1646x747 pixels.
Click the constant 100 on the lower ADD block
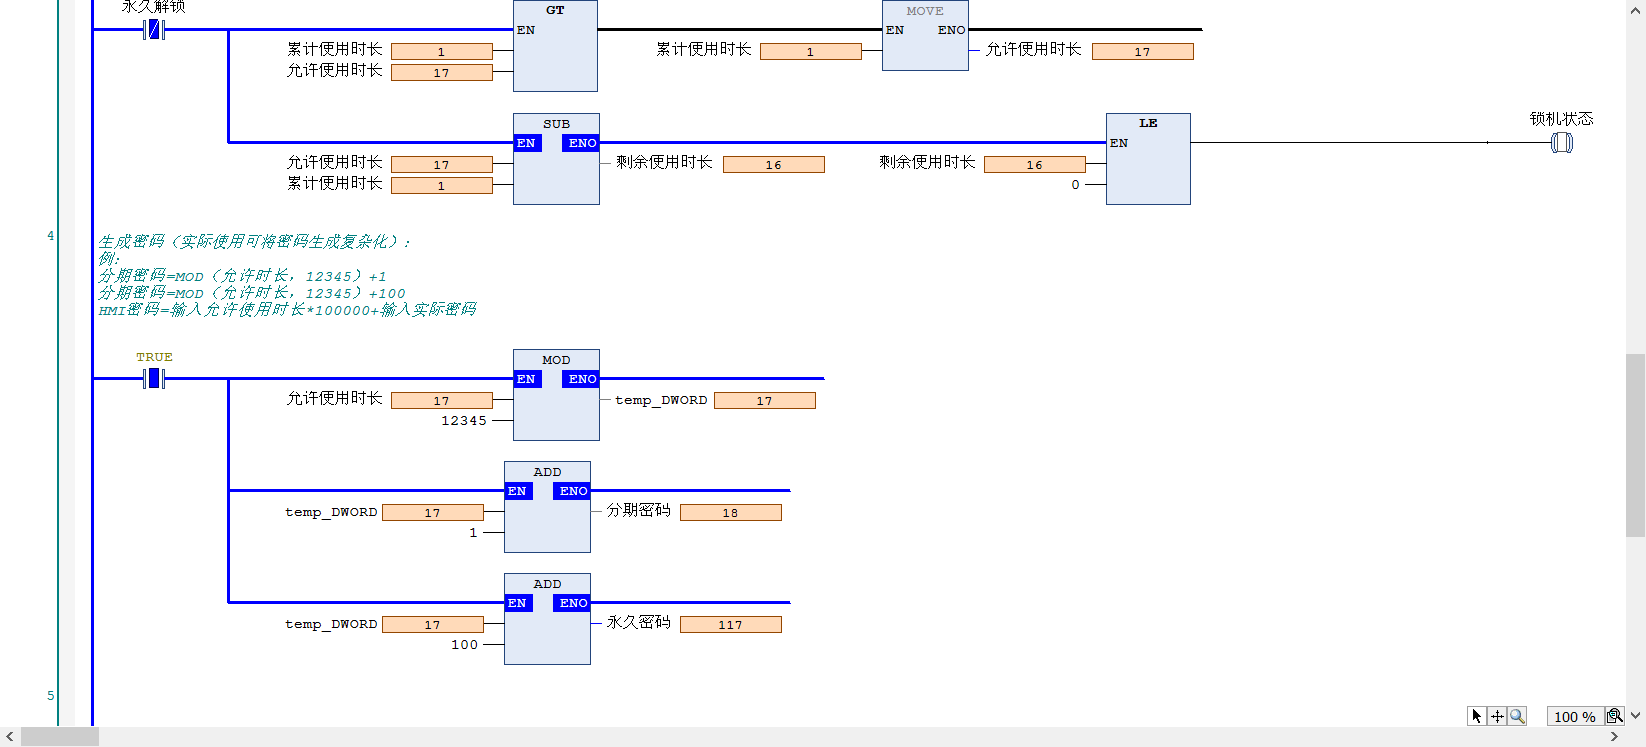tap(464, 645)
